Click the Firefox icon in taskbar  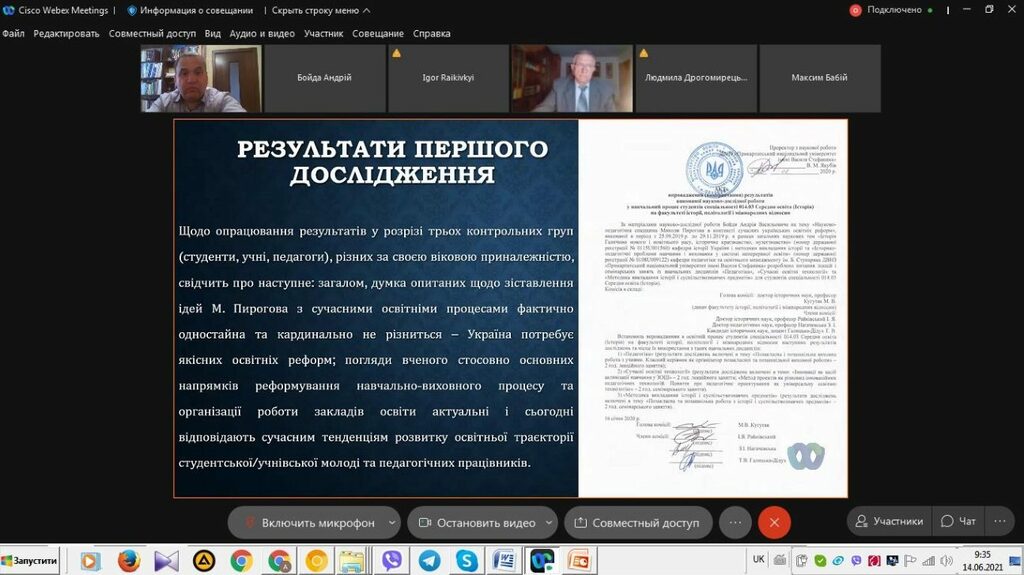point(128,561)
